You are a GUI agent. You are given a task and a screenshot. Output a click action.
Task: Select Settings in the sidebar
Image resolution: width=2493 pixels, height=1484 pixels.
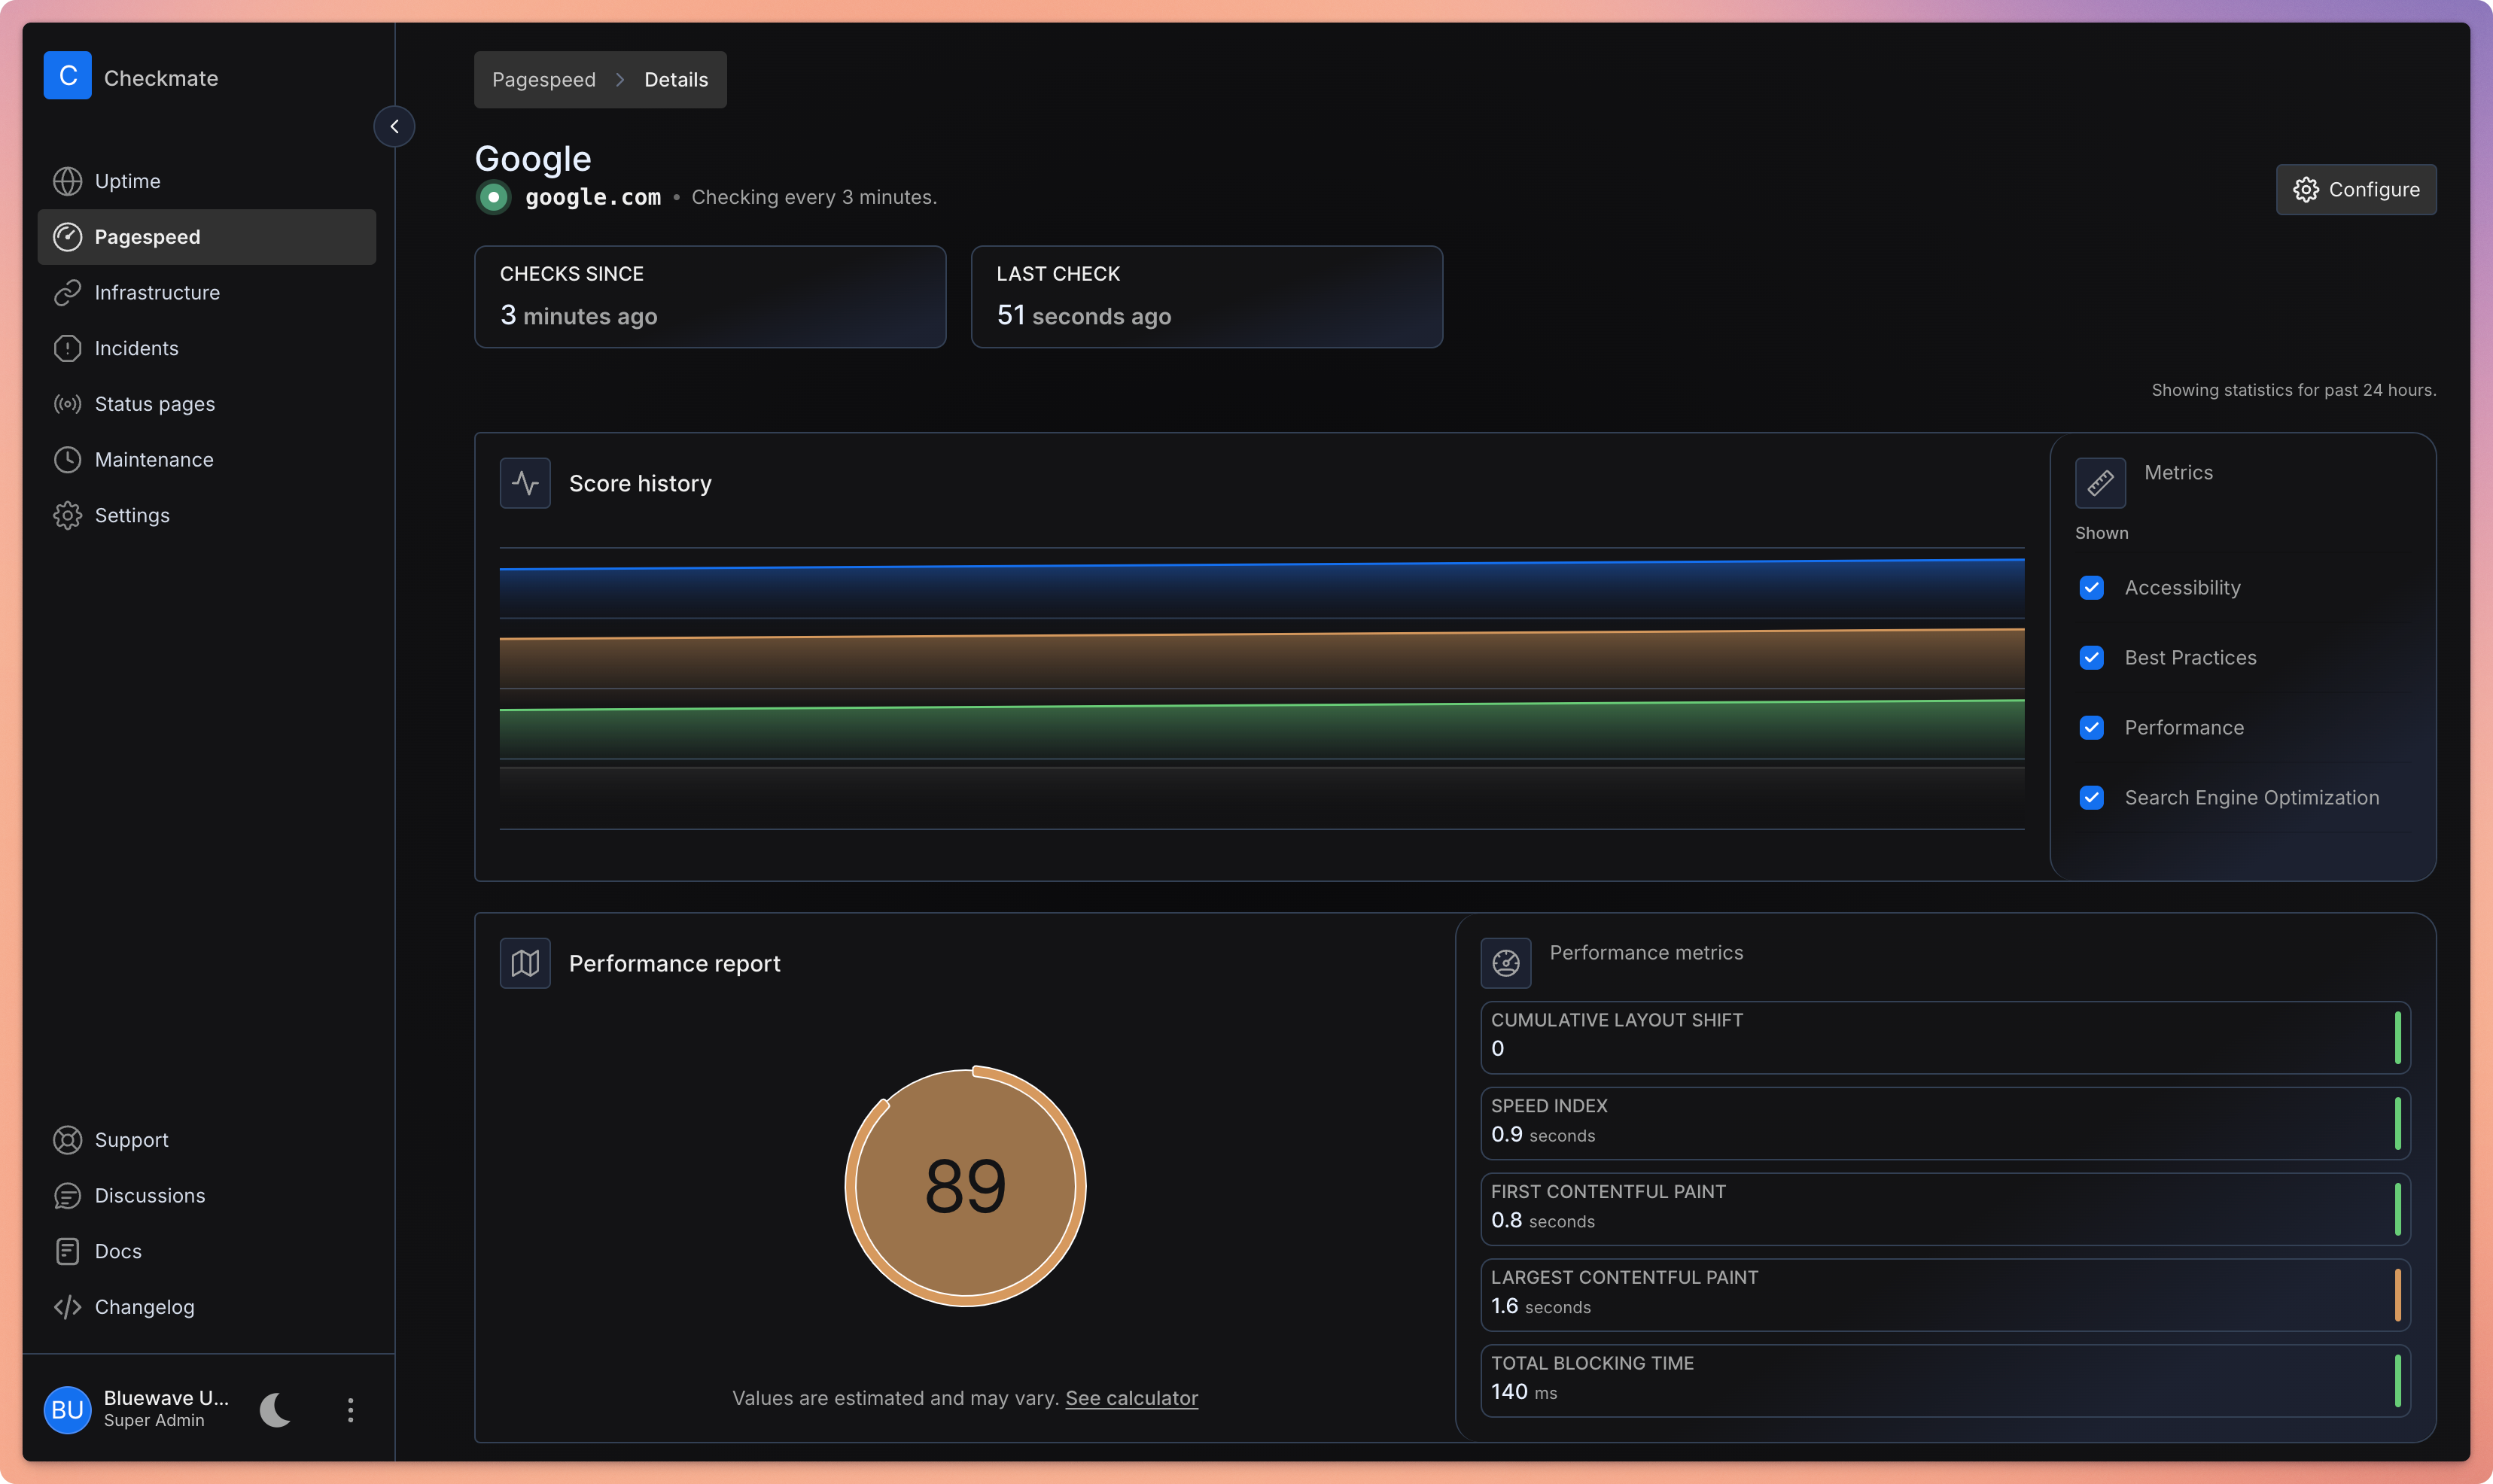click(132, 516)
